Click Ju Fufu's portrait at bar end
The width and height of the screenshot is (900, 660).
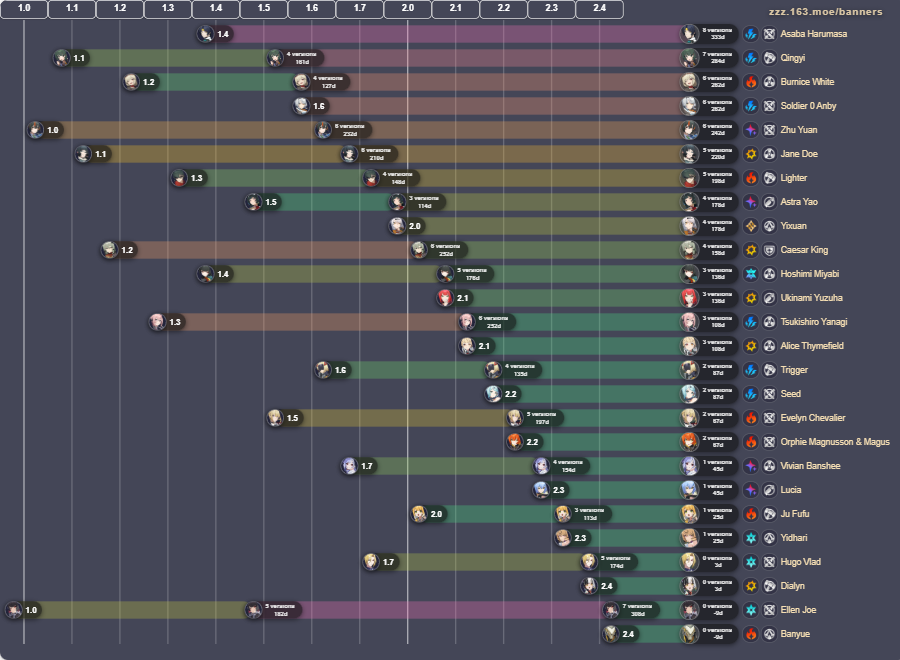coord(689,514)
